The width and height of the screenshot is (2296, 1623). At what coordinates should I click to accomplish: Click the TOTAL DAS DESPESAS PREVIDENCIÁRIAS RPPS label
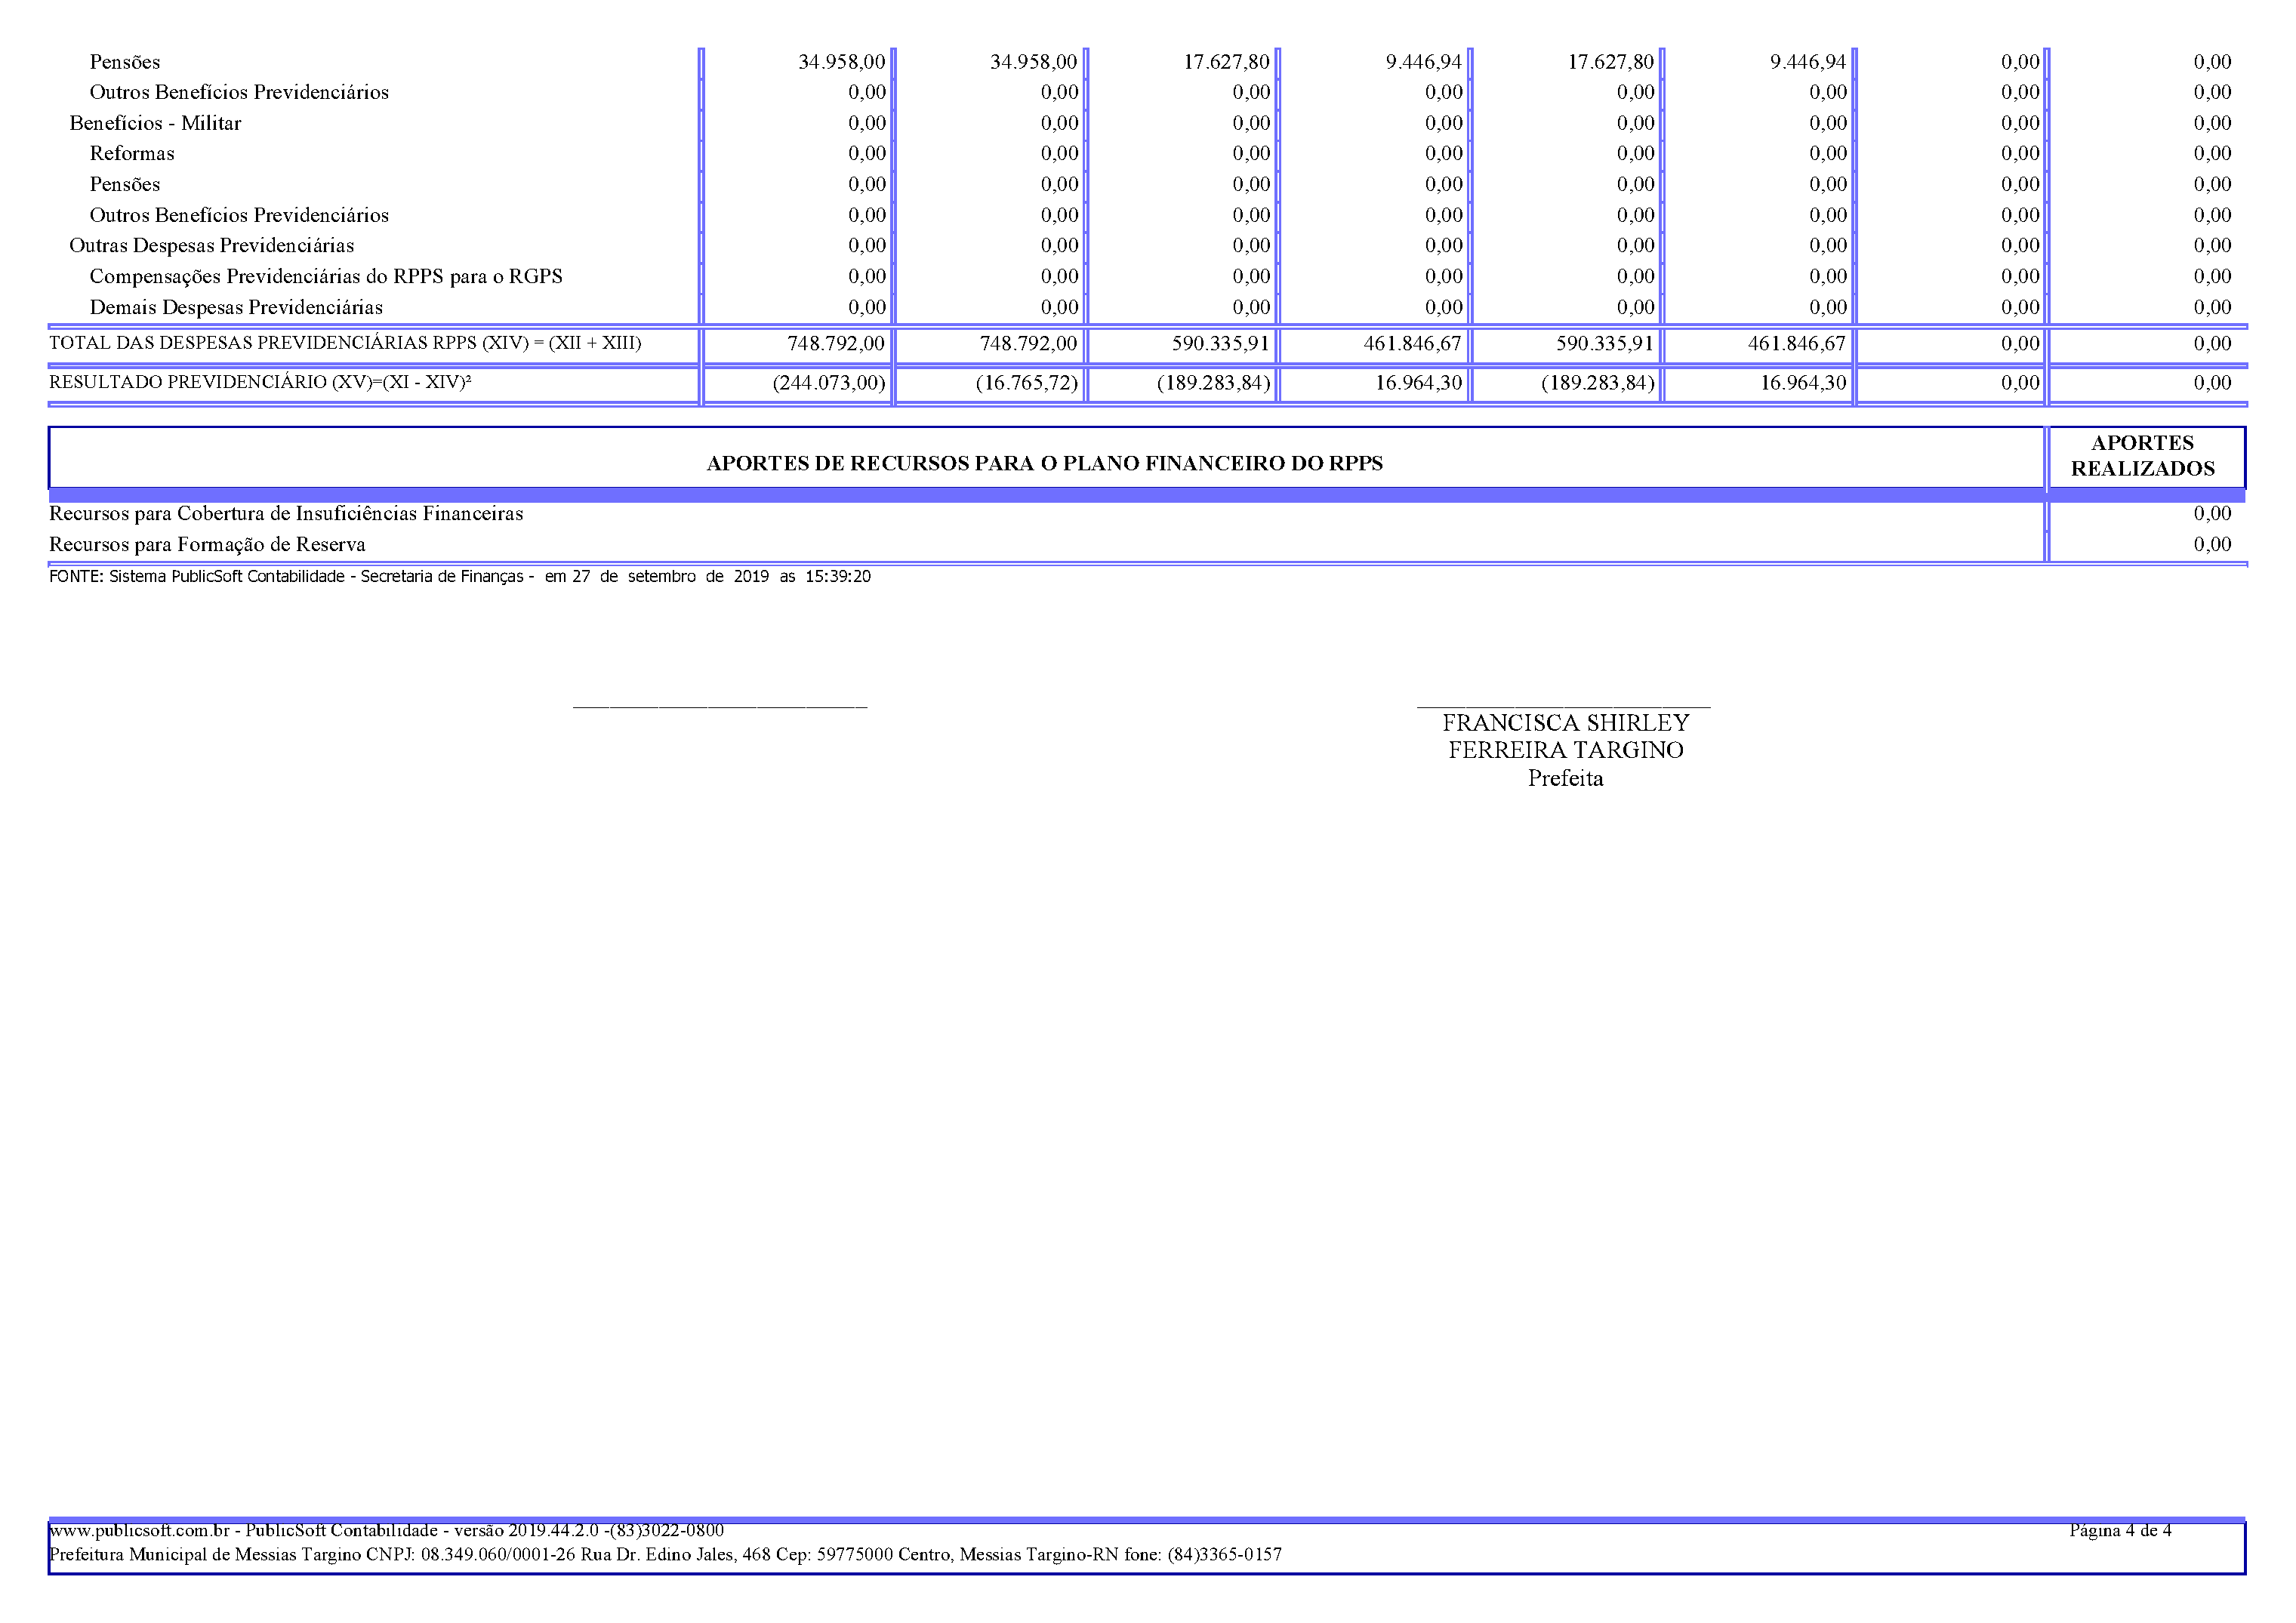(x=345, y=343)
